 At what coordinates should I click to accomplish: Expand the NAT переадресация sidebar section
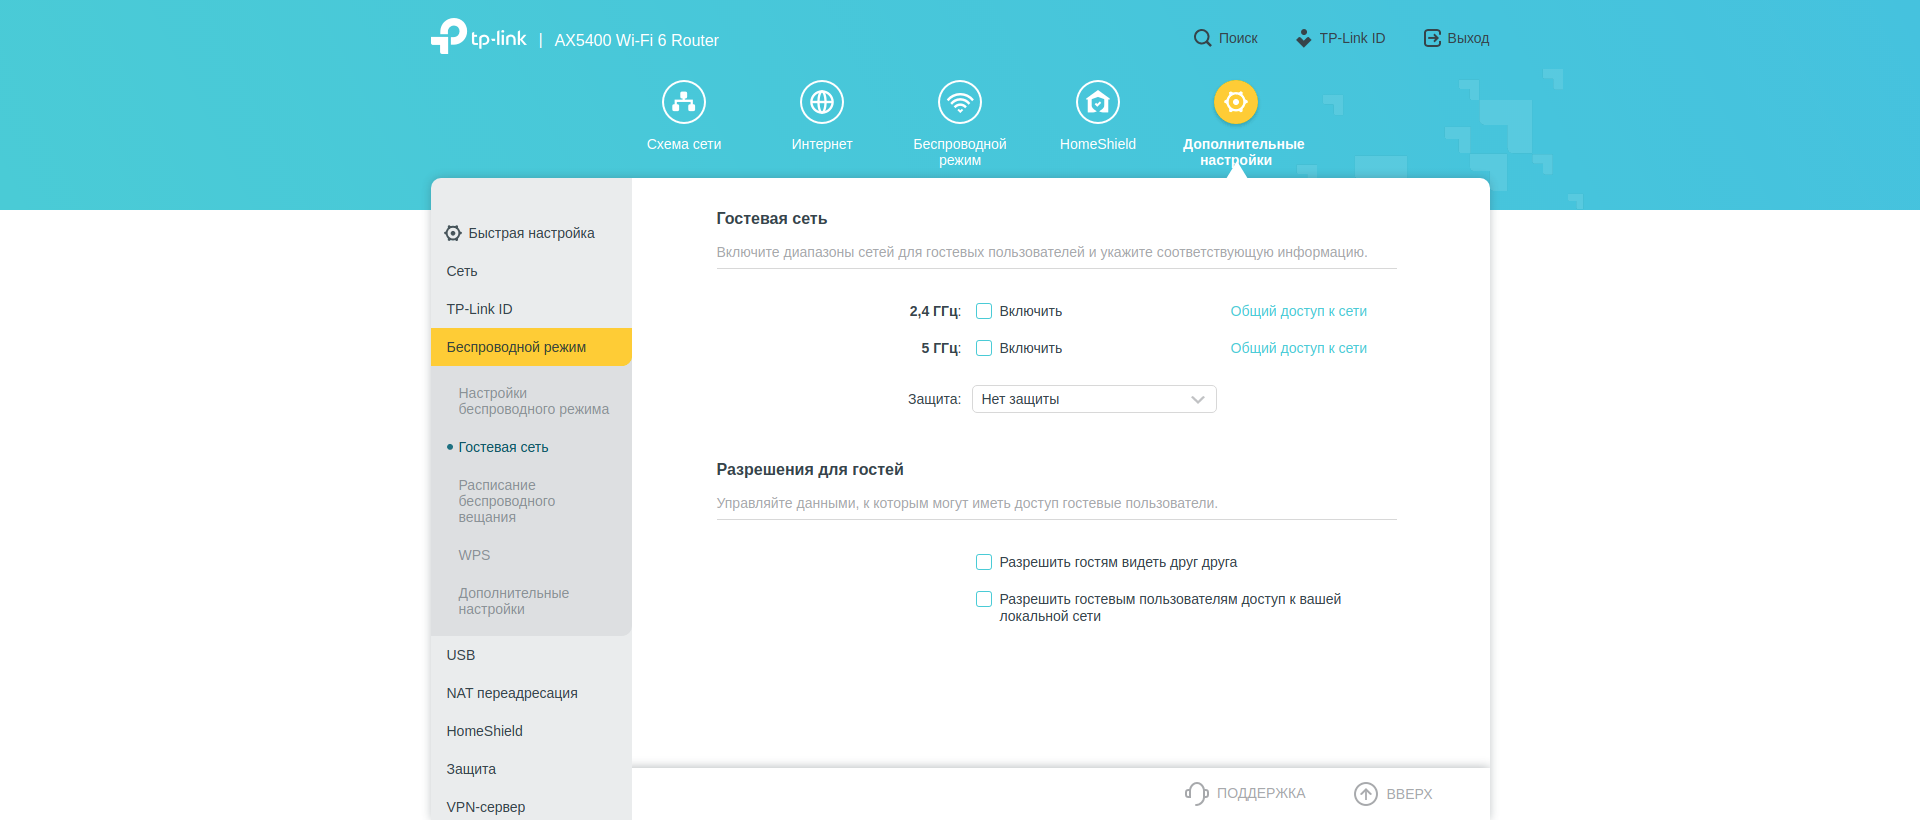[512, 693]
